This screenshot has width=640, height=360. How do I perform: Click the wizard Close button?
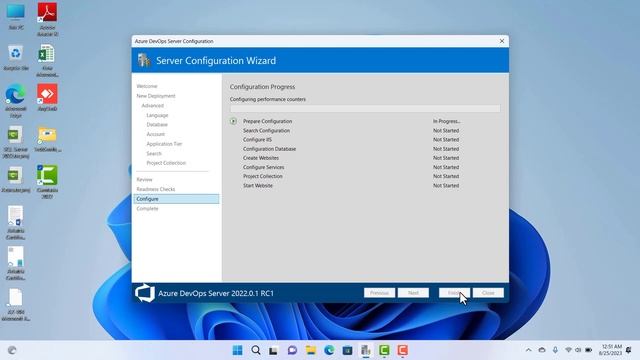[x=488, y=293]
